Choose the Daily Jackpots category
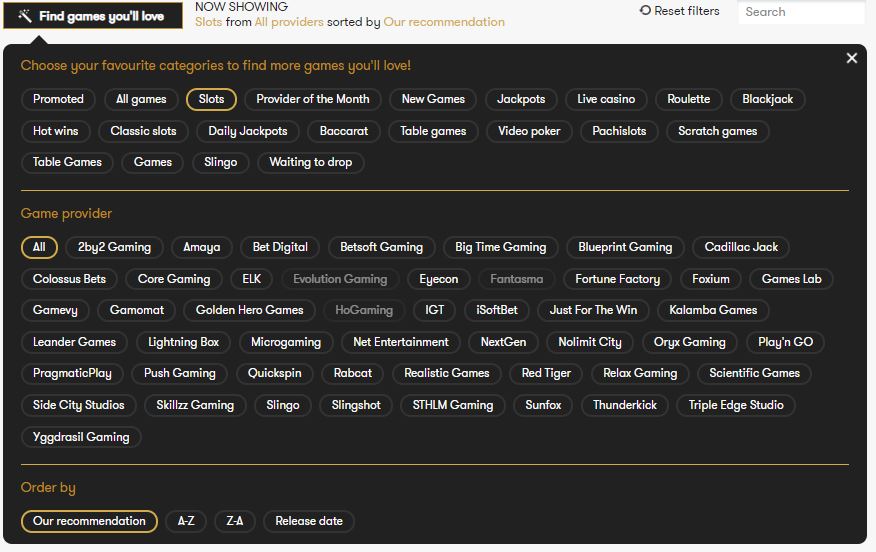This screenshot has width=876, height=552. tap(248, 131)
